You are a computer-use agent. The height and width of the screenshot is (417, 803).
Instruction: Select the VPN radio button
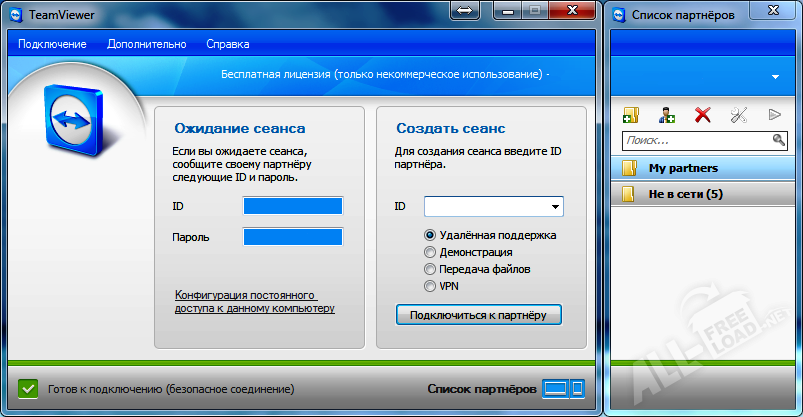[x=431, y=286]
